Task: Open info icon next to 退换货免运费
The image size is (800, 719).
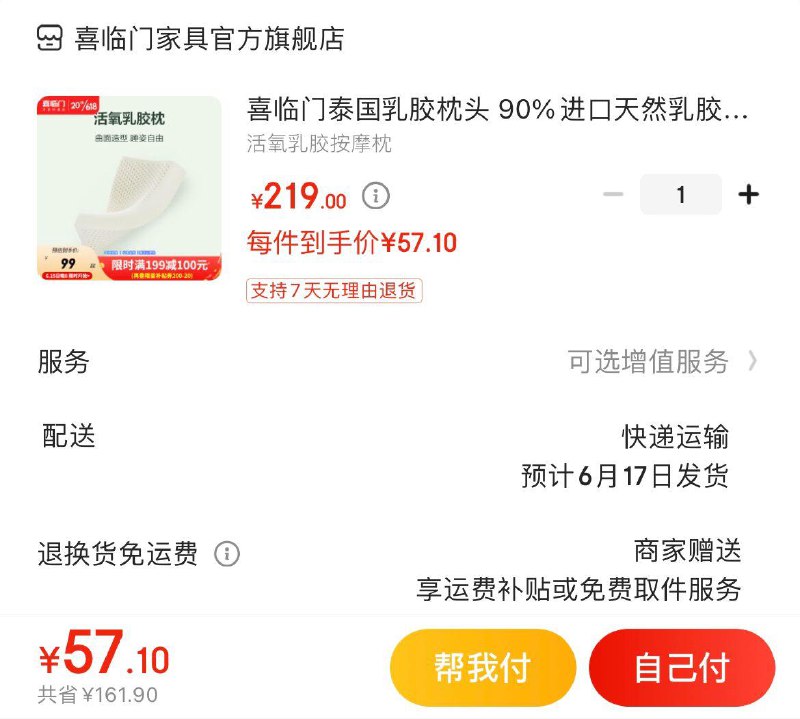Action: pos(227,554)
